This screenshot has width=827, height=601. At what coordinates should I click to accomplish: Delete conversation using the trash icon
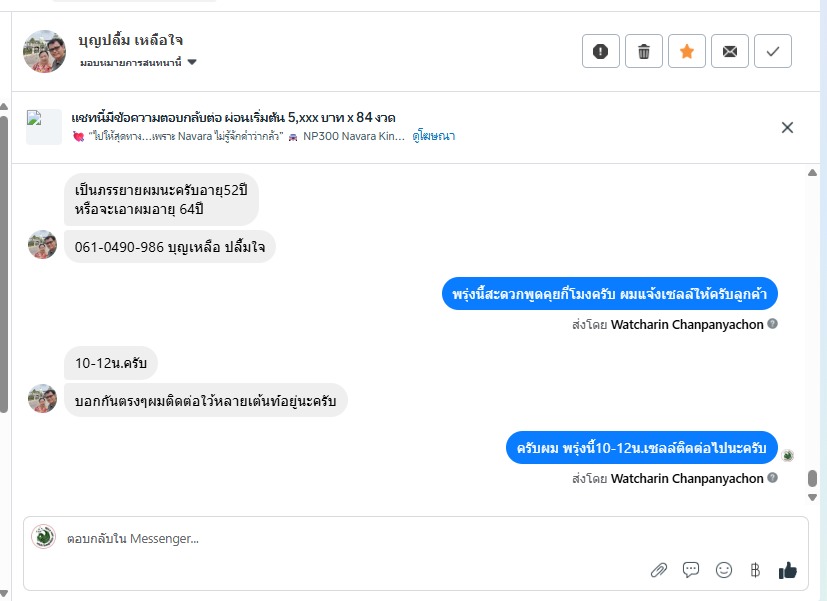coord(644,52)
